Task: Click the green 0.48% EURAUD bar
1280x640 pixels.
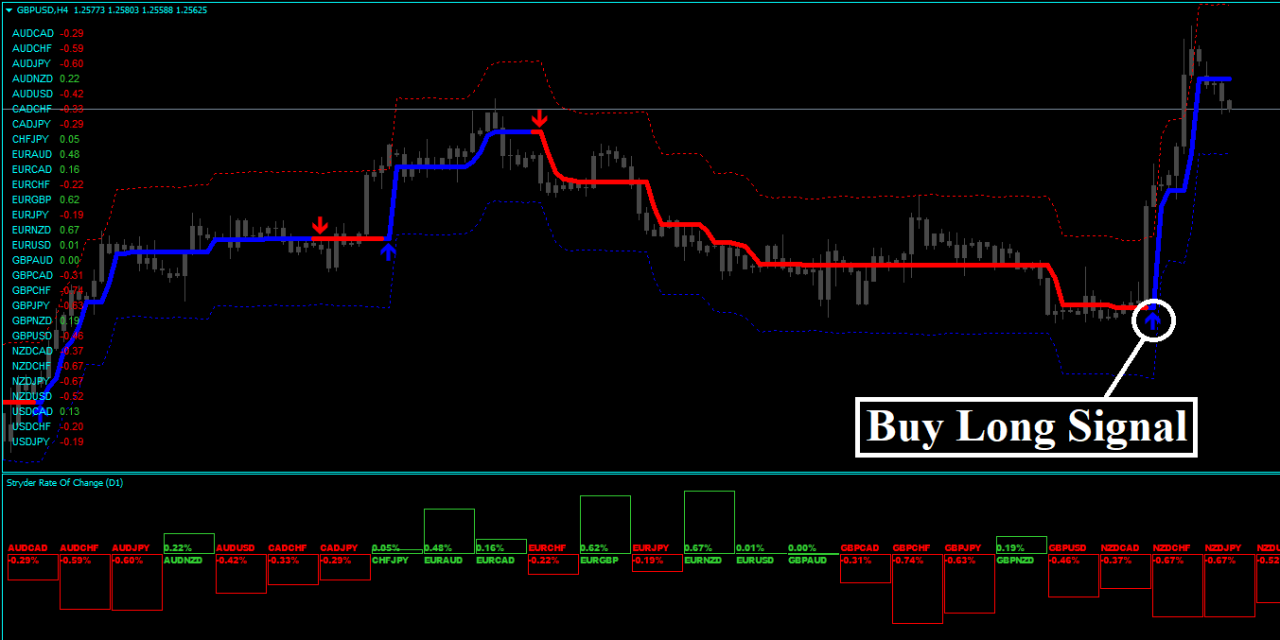Action: click(449, 531)
